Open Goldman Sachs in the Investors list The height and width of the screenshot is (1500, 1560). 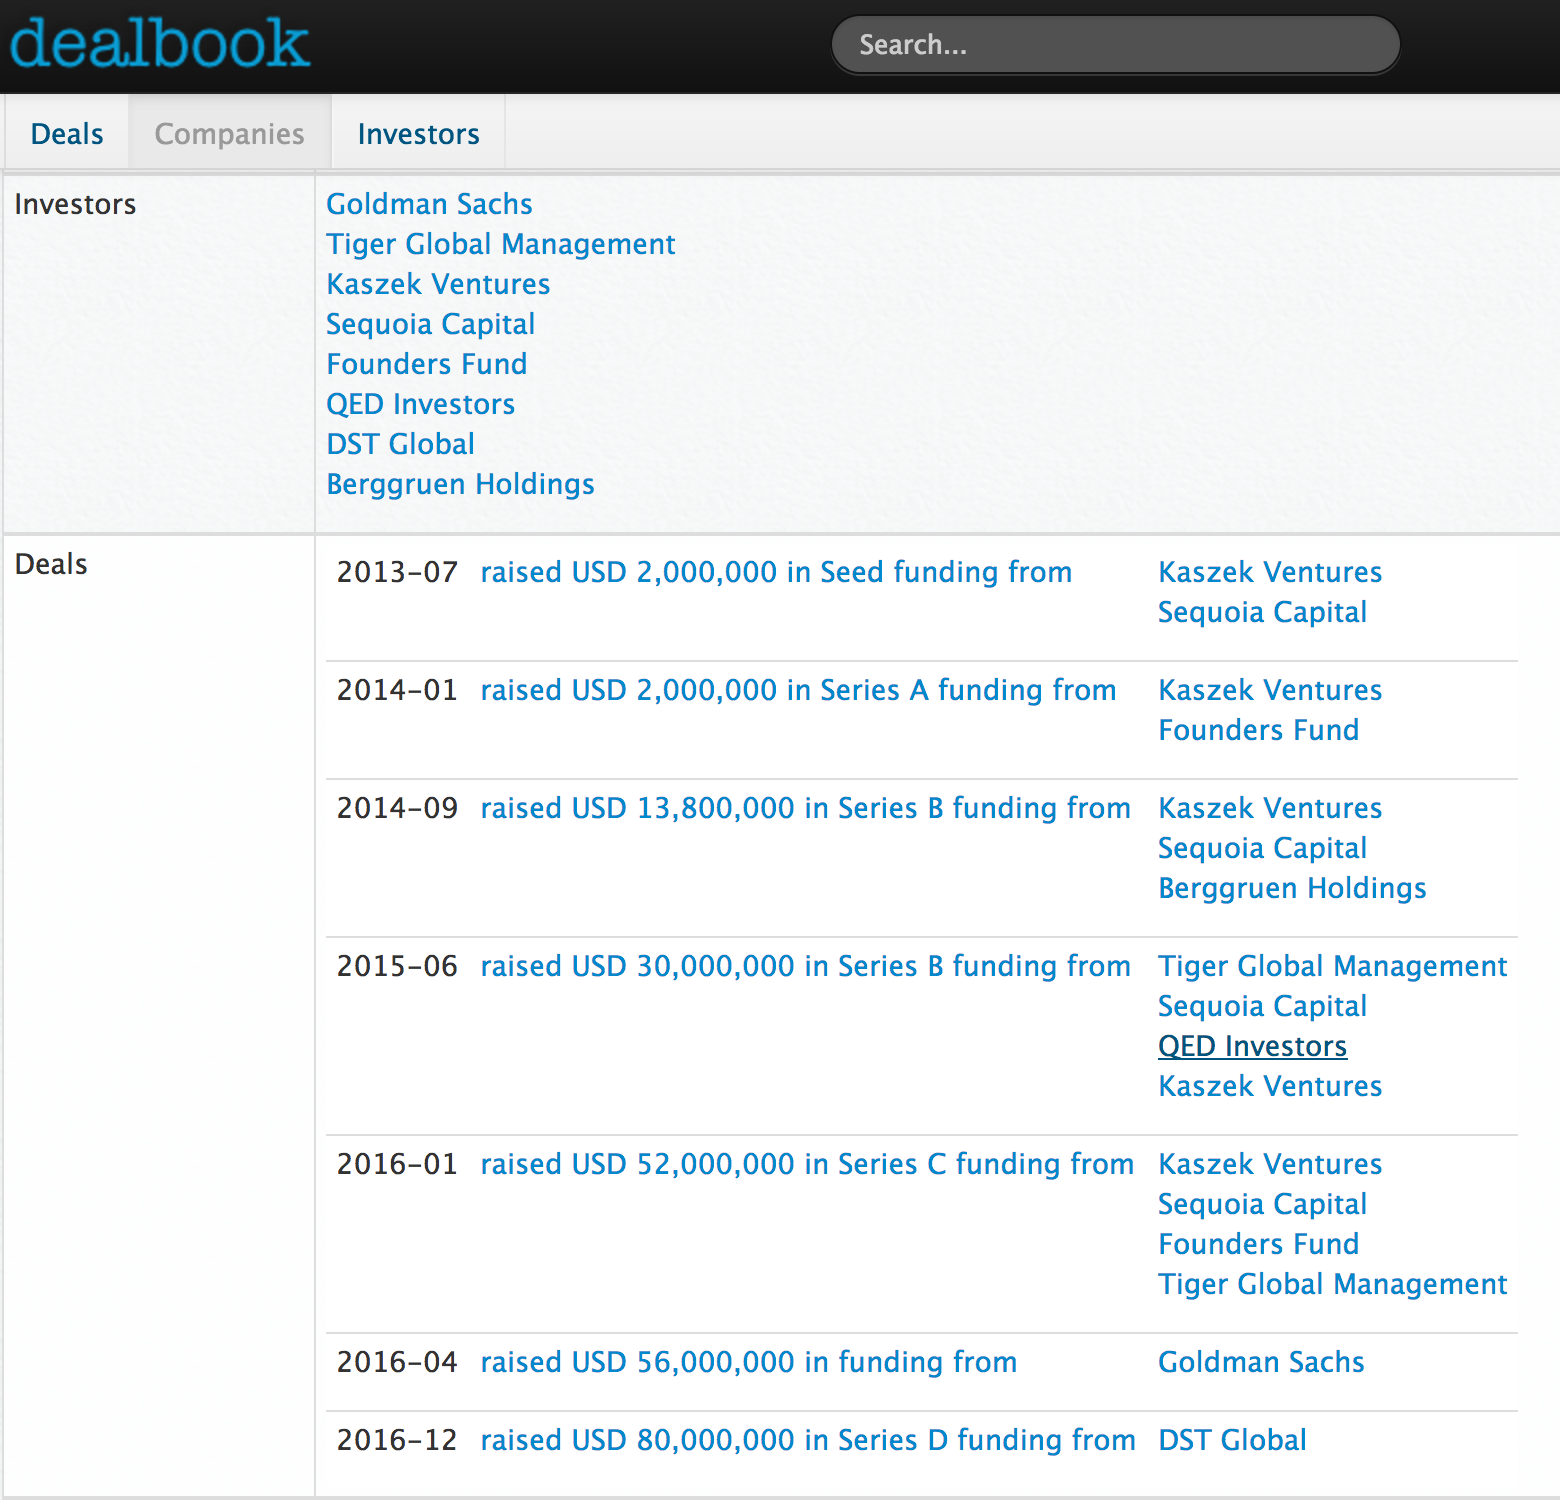[x=429, y=204]
